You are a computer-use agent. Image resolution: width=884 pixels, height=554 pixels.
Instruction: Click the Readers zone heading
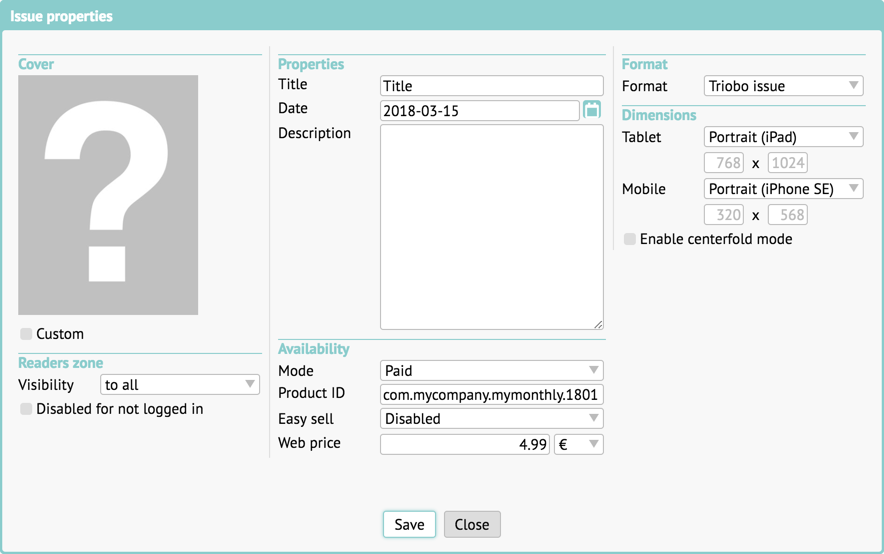tap(60, 362)
